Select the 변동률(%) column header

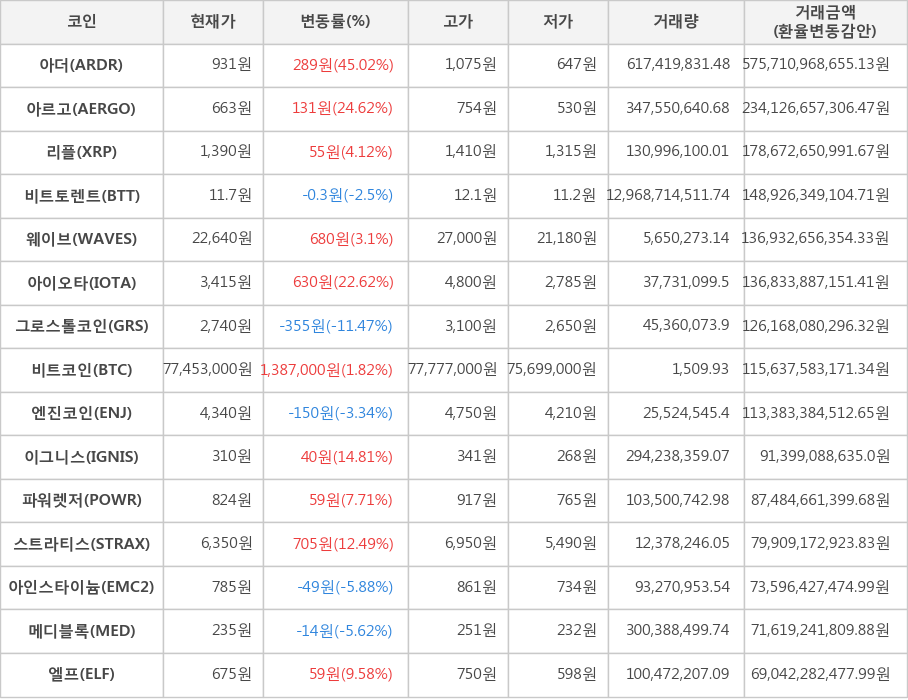(x=335, y=22)
